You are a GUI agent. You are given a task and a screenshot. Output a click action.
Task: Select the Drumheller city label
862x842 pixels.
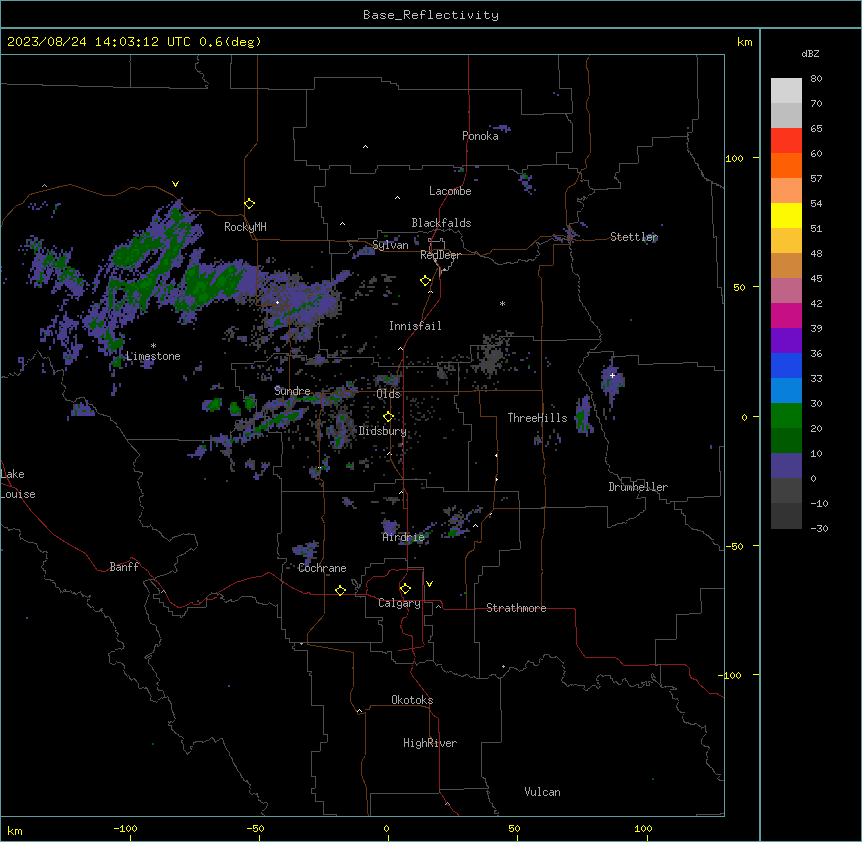click(x=638, y=487)
